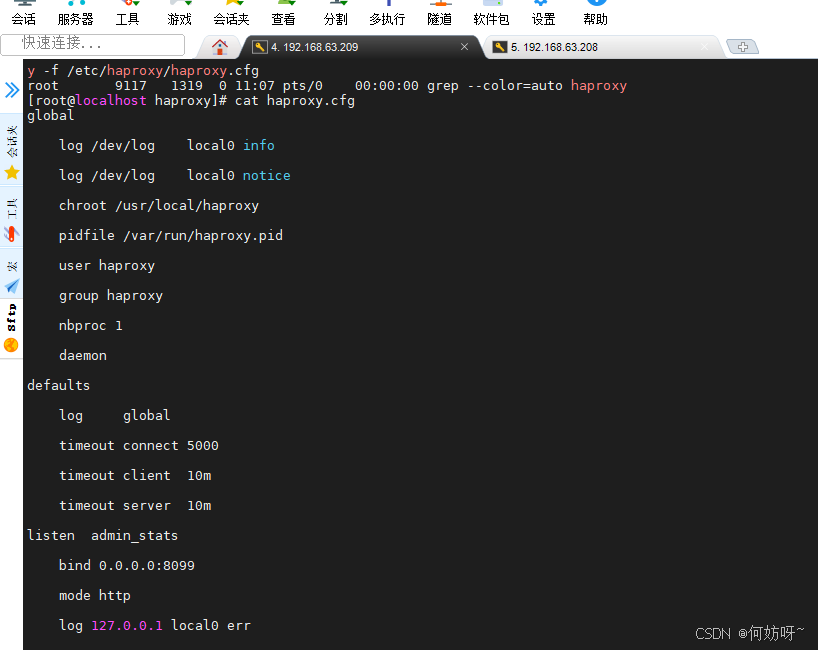
Task: Expand the sidebar with double chevron
Action: click(x=11, y=90)
